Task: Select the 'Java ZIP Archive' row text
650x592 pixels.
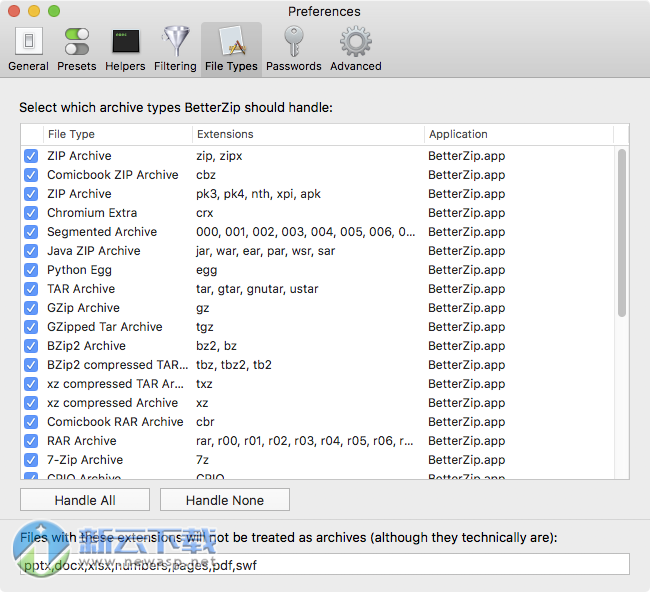Action: point(94,251)
